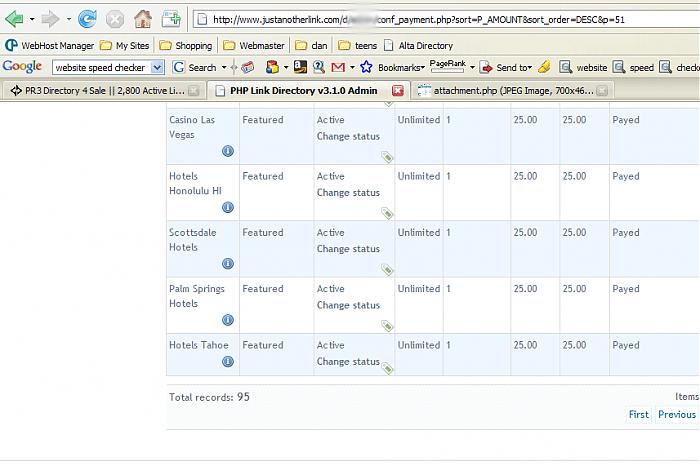Click the browser Reload button
Screen dimensions: 700x466
[x=87, y=18]
